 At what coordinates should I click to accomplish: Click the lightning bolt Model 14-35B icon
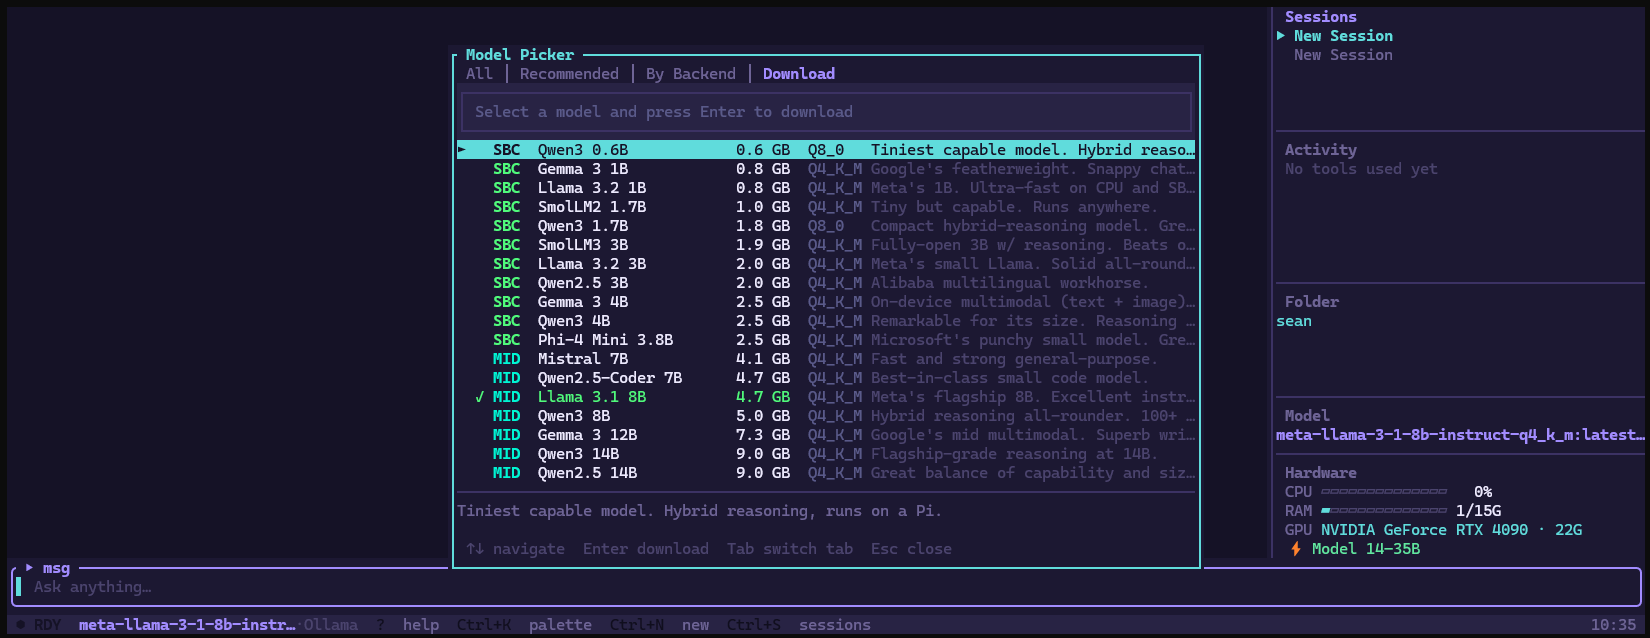point(1296,549)
